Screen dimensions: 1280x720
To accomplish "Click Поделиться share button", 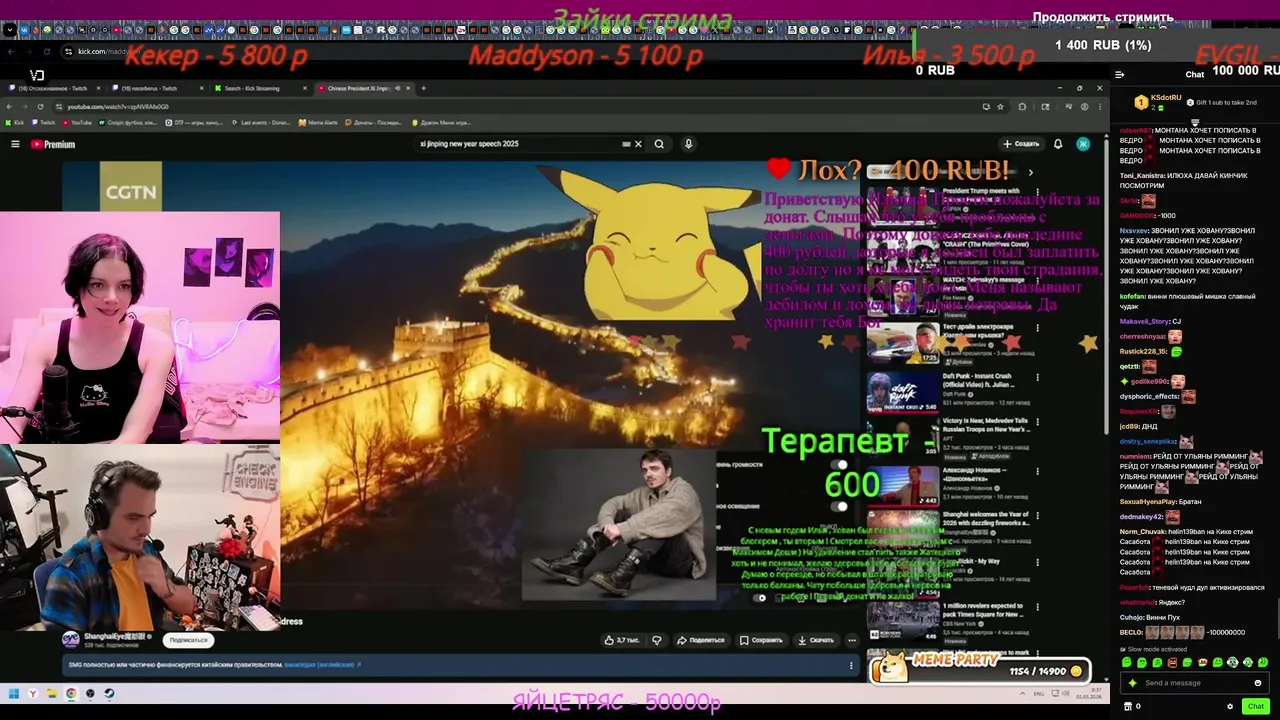I will point(701,640).
